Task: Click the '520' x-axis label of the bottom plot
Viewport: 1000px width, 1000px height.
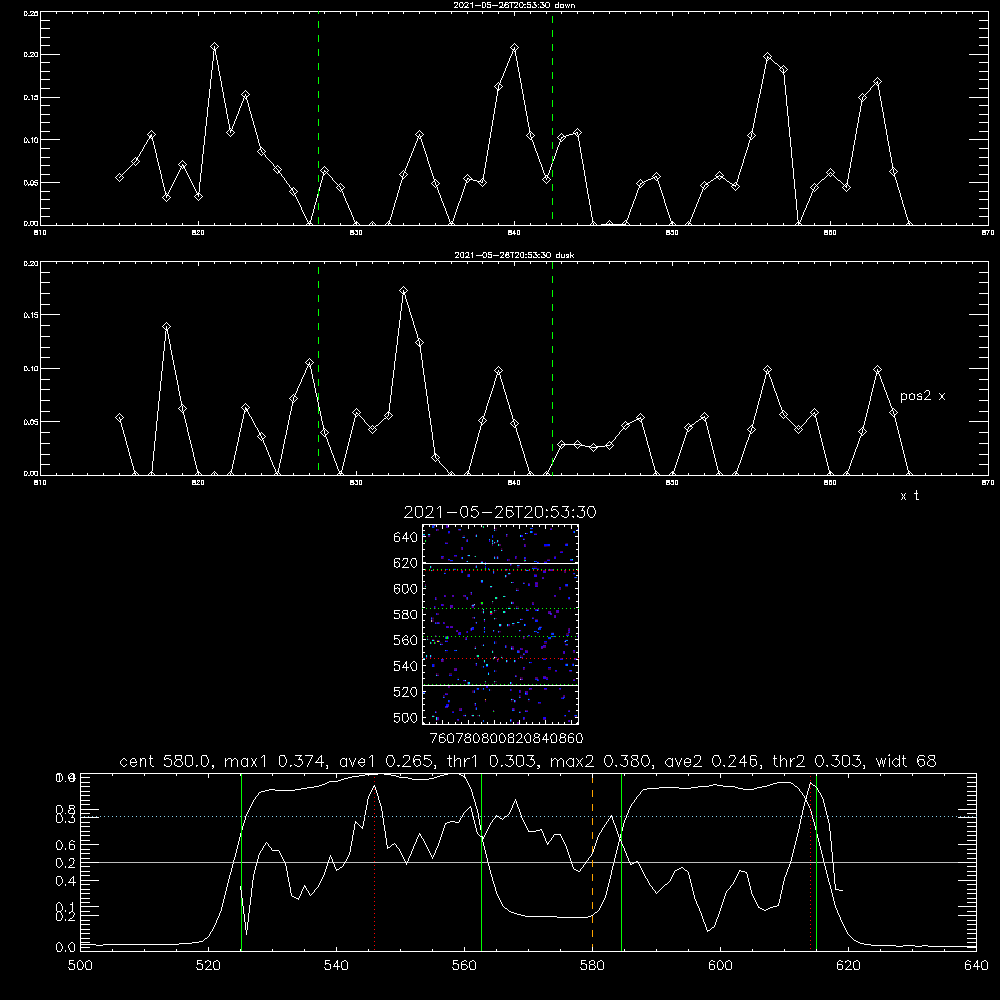Action: coord(208,966)
